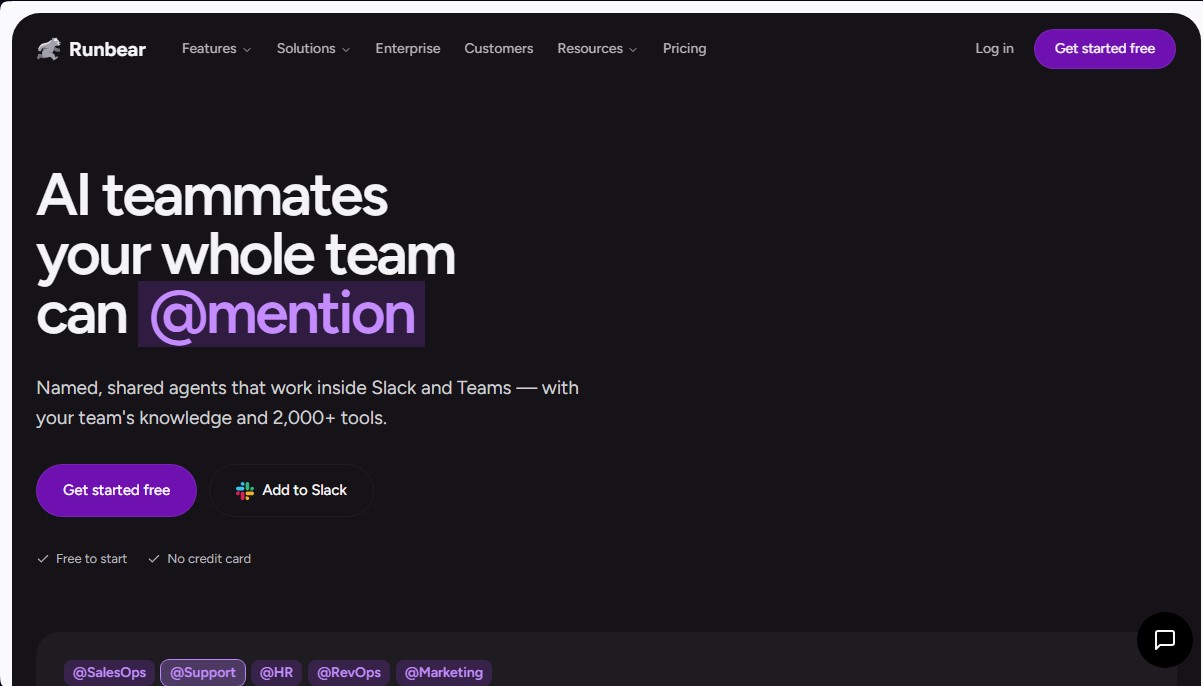Click Get started free in header

[x=1105, y=49]
